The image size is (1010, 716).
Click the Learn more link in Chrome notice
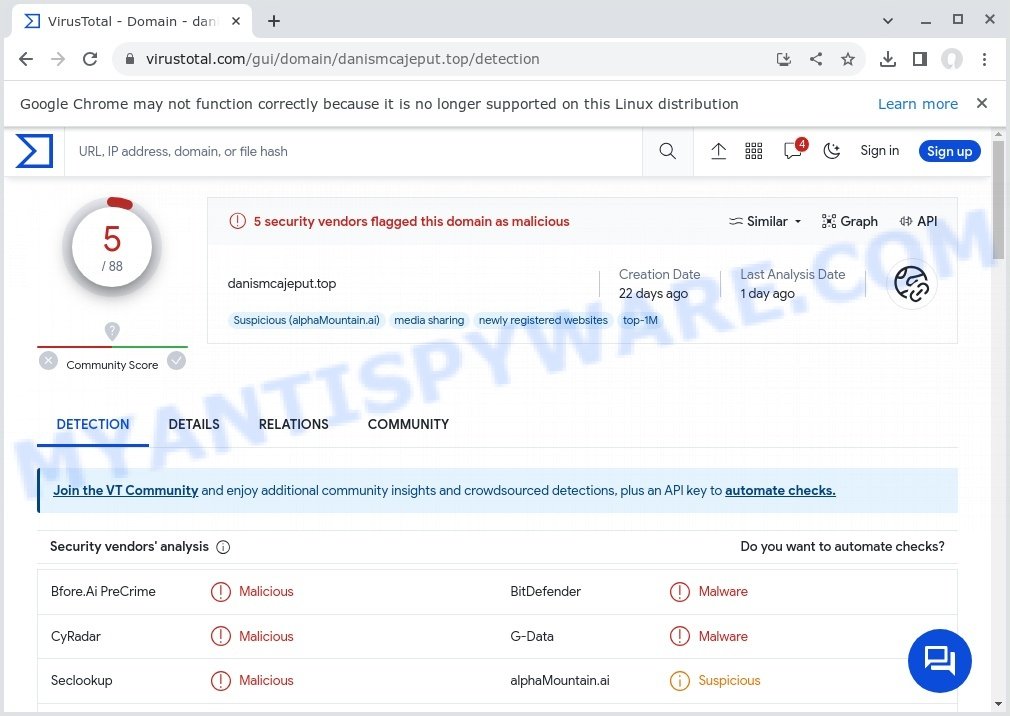(x=918, y=104)
